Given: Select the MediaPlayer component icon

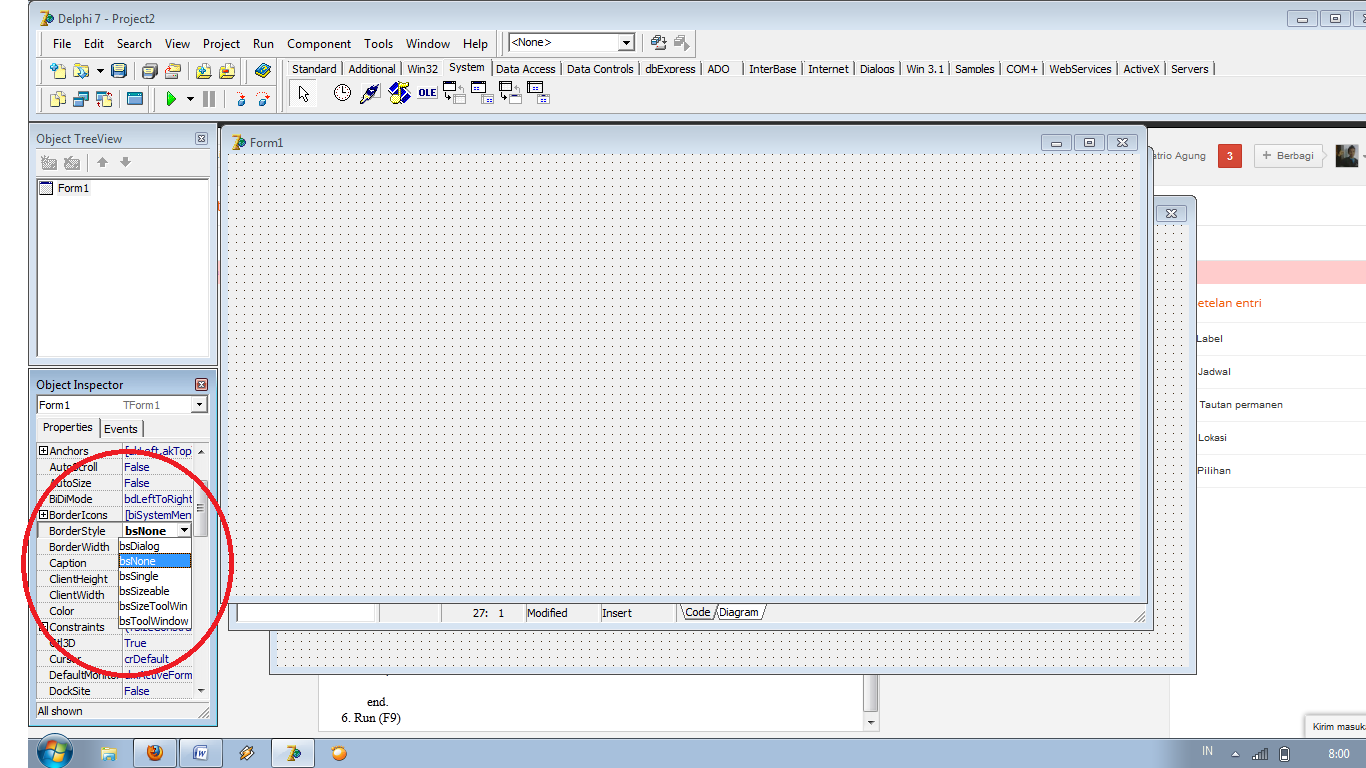Looking at the screenshot, I should (399, 93).
